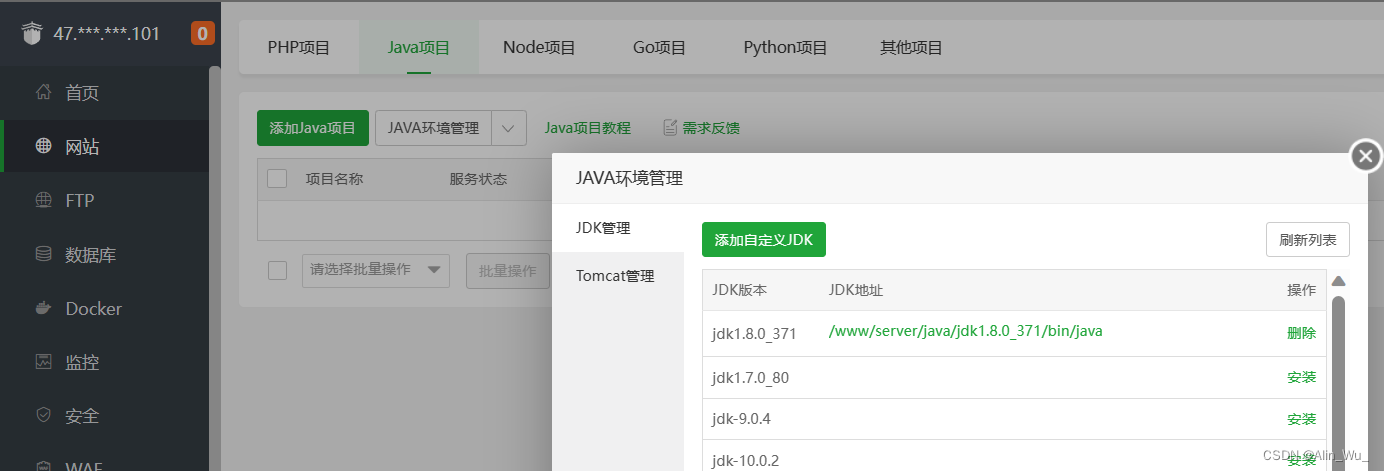Close the JAVA环境管理 dialog
Screen dimensions: 1384x471
1366,156
